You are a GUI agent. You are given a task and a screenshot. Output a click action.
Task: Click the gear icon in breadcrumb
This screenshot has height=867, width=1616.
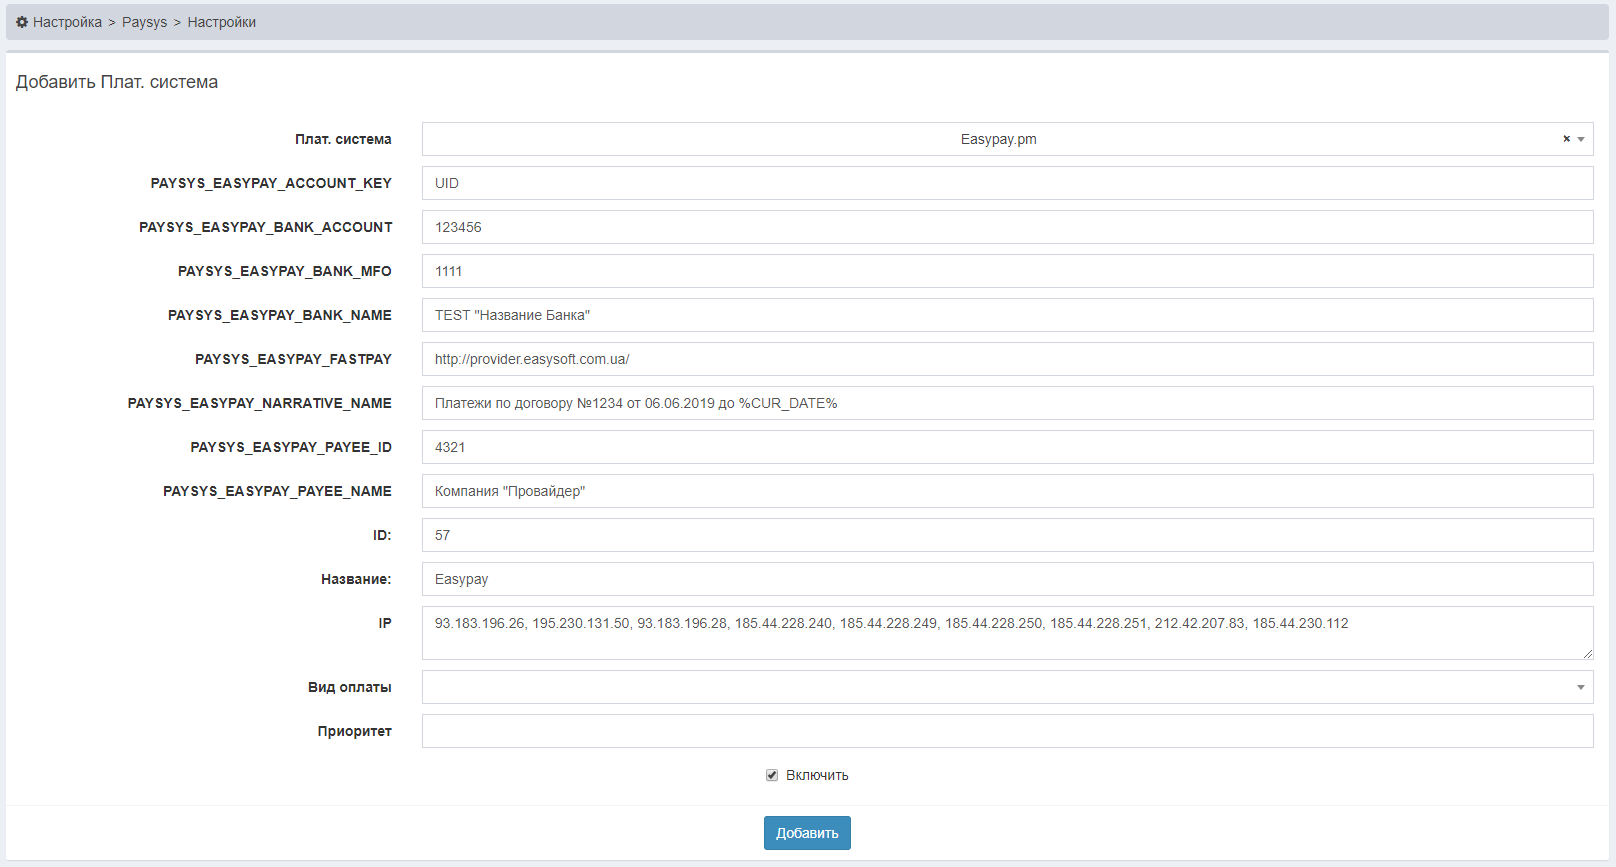click(x=22, y=22)
